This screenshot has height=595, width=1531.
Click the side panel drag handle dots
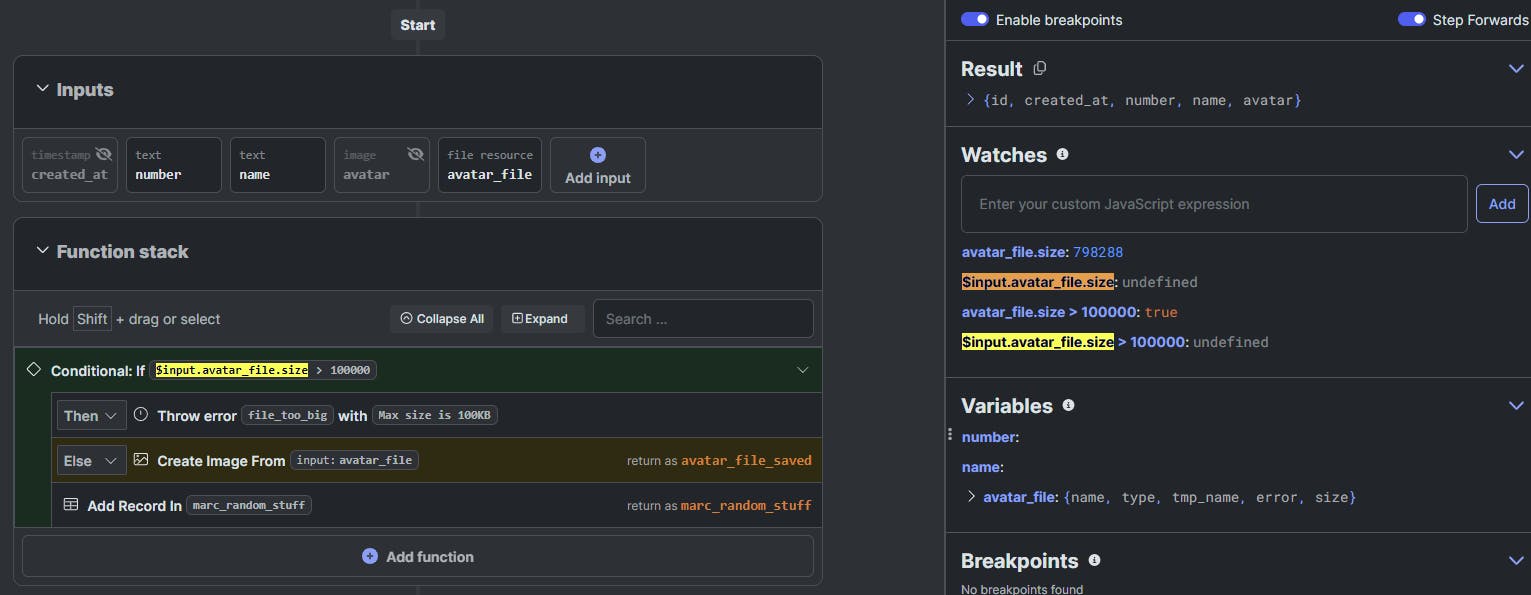pyautogui.click(x=950, y=435)
